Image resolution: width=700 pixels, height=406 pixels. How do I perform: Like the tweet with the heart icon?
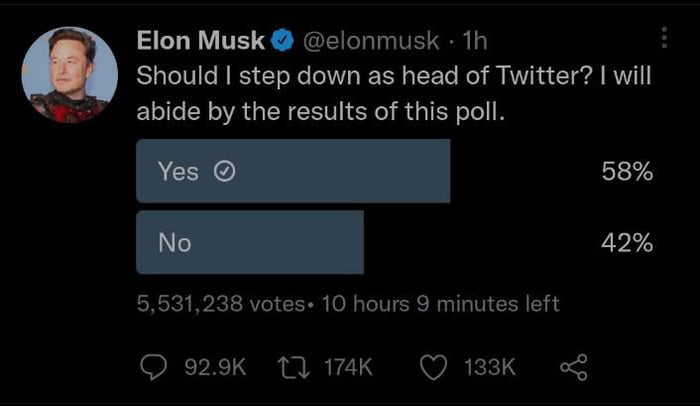pos(434,367)
